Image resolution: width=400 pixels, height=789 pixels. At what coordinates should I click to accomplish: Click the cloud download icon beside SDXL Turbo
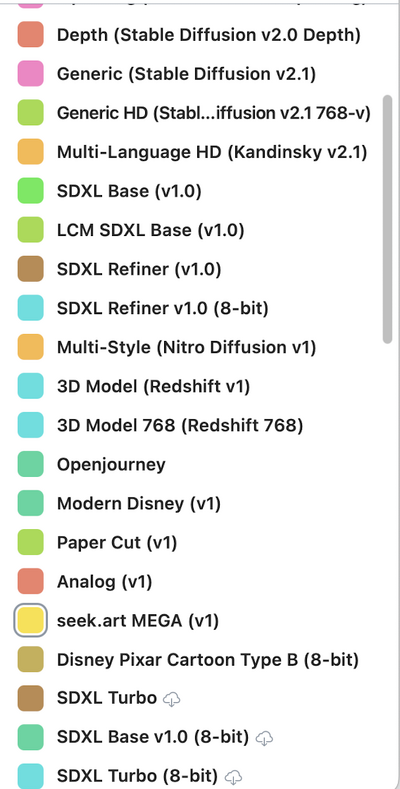[172, 698]
